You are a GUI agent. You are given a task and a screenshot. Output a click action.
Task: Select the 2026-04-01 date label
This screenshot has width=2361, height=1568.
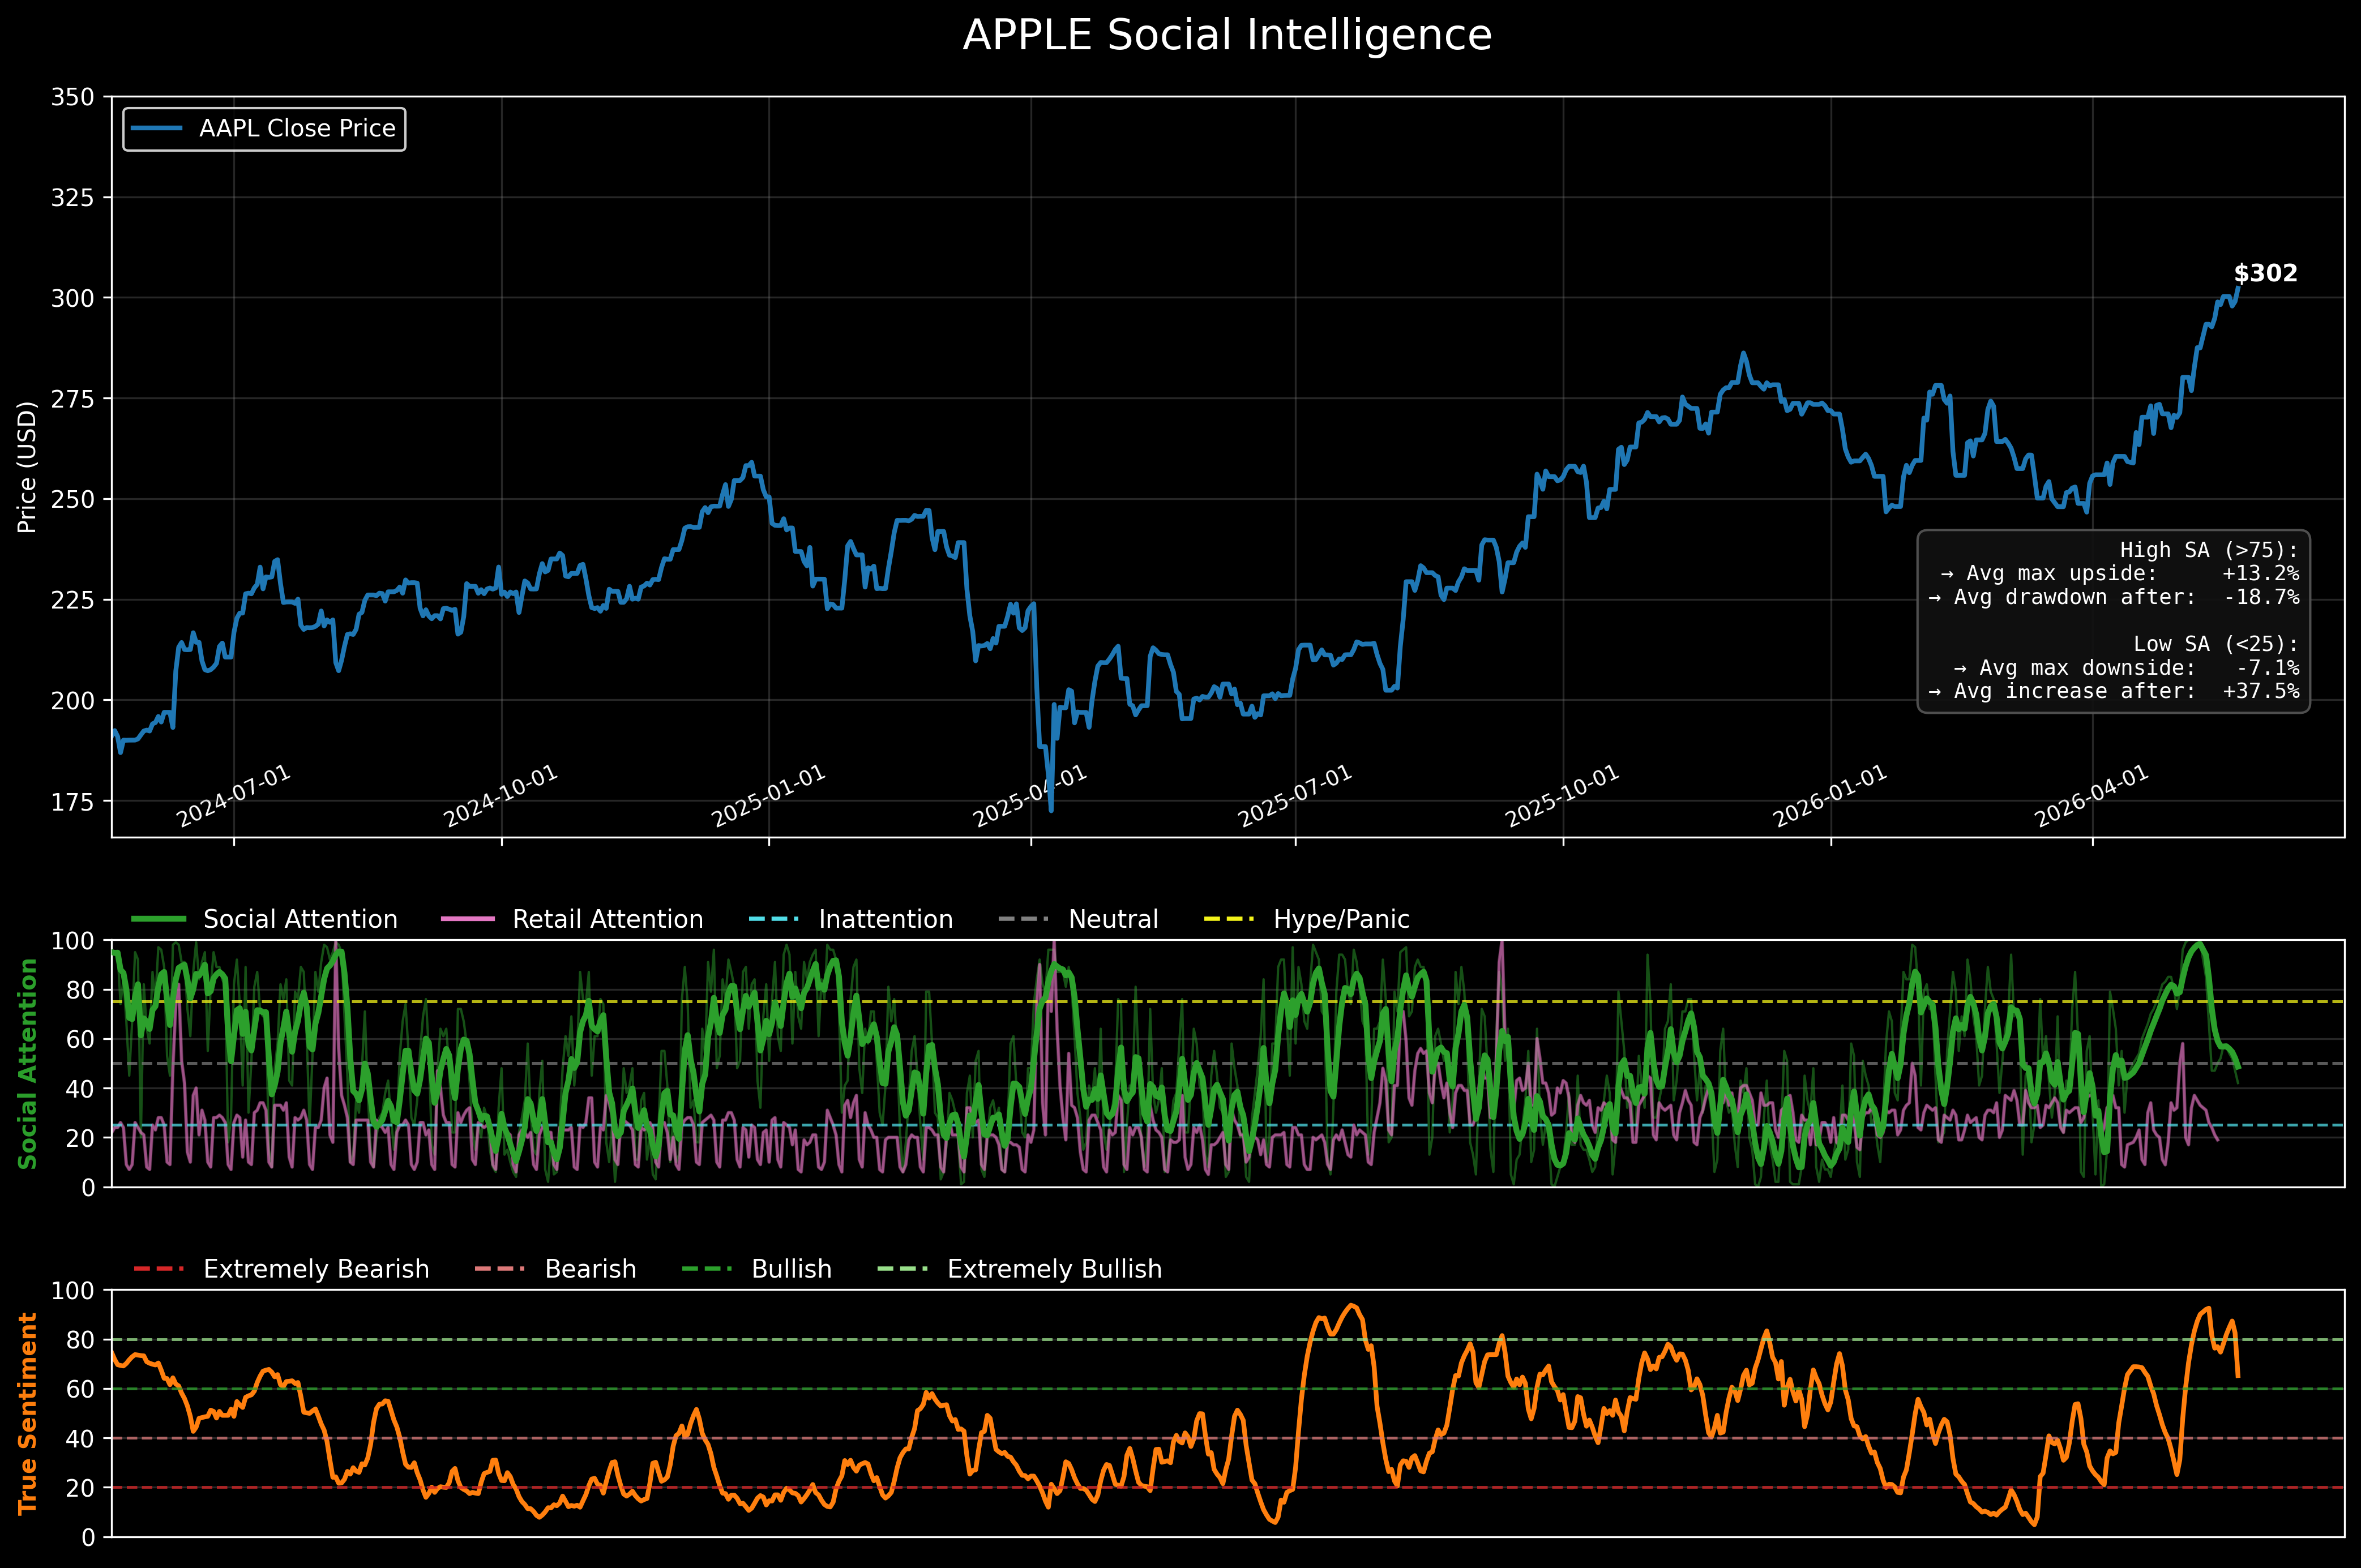coord(2092,797)
